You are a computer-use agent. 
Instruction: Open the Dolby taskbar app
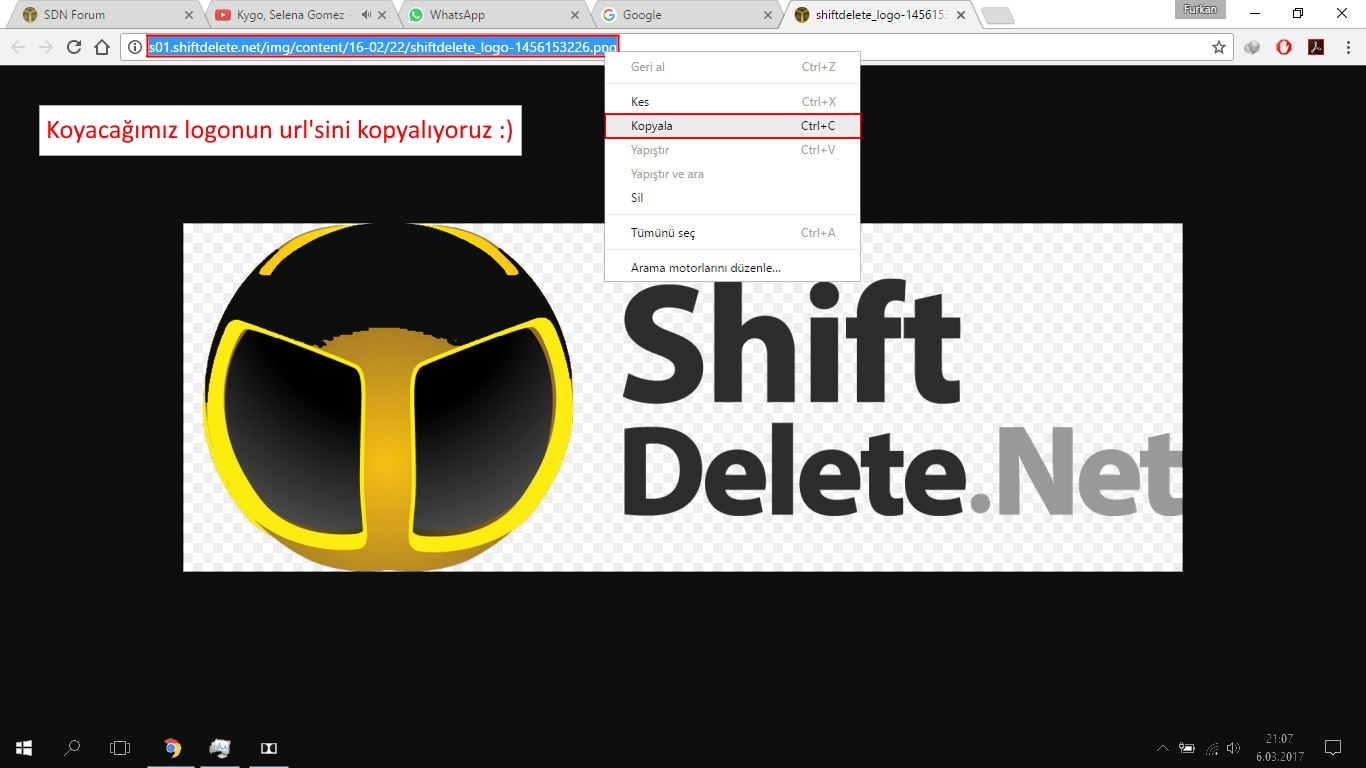click(x=268, y=747)
